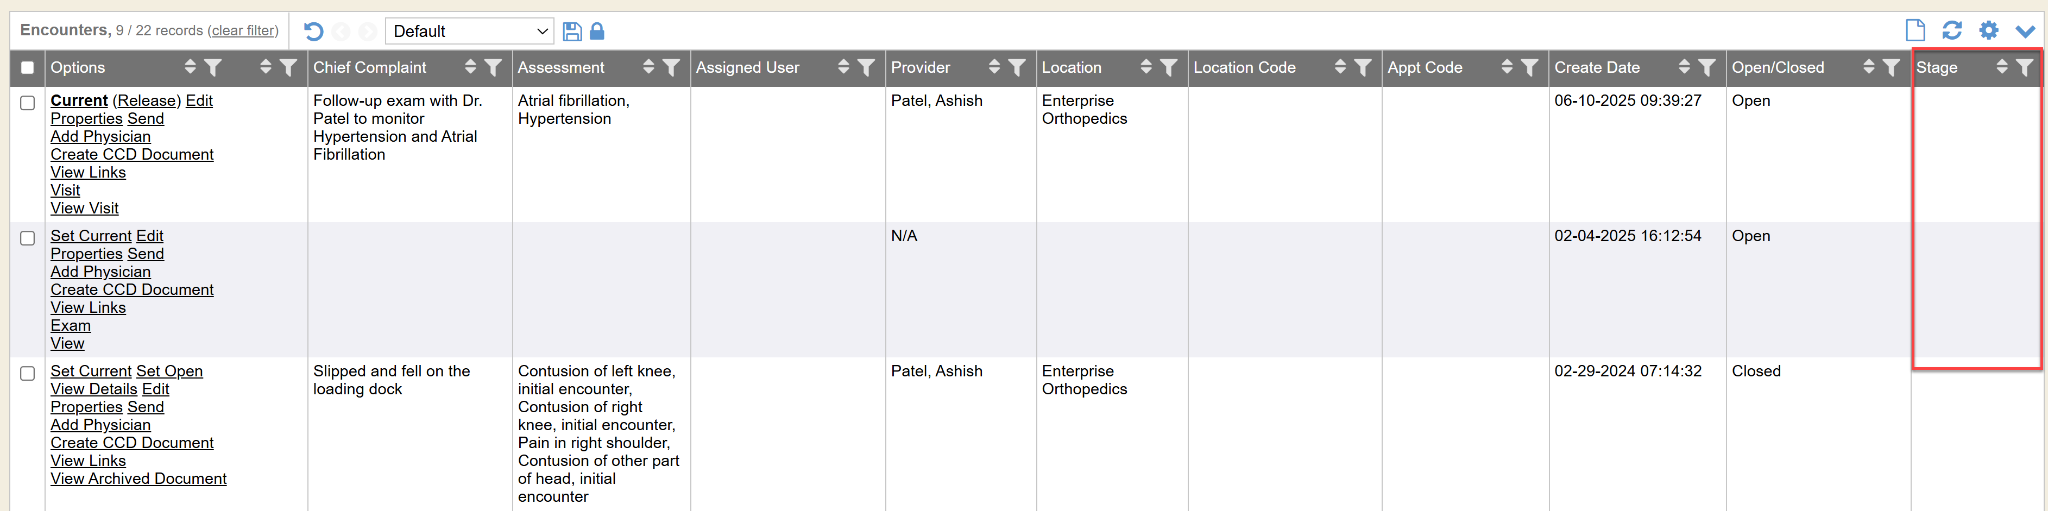Collapse the Encounters panel chevron

coord(2025,31)
